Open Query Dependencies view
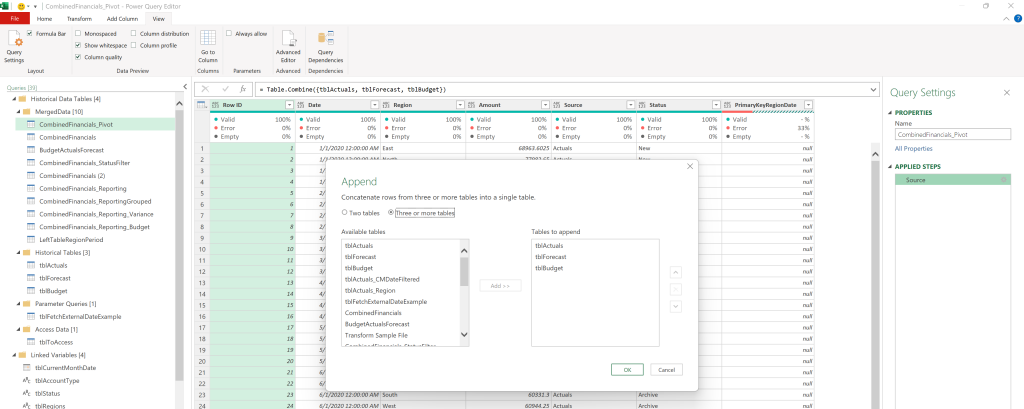 (325, 47)
